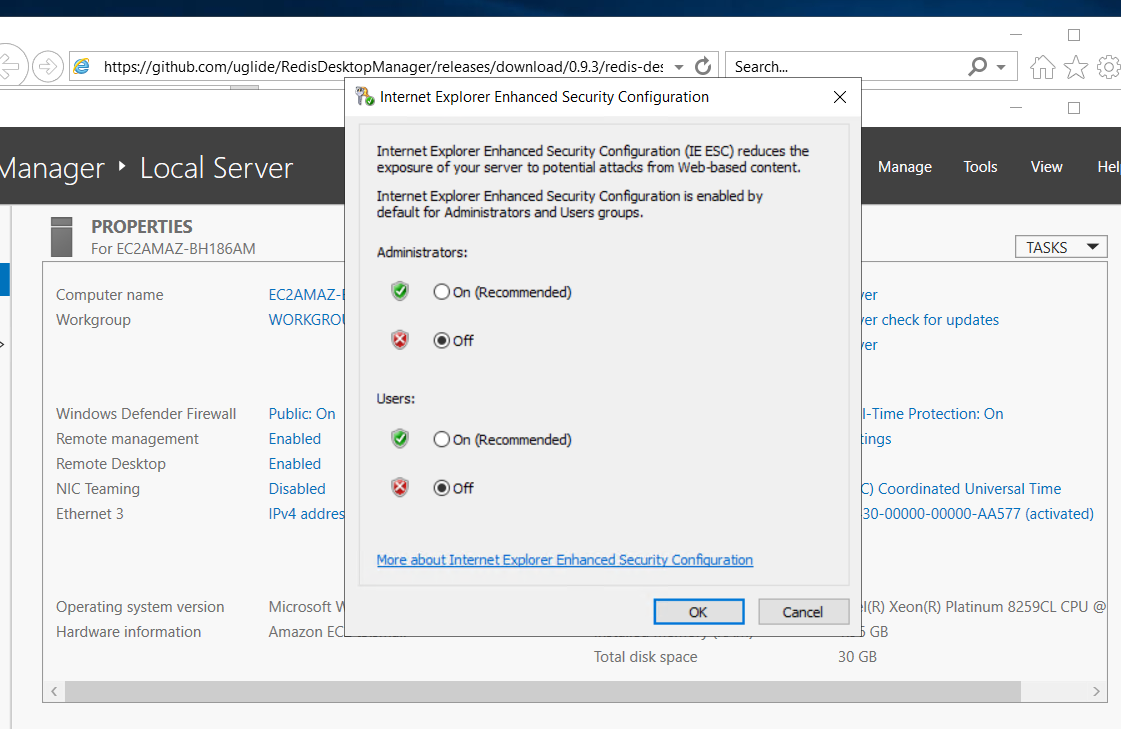Click the red shield icon under Administrators

(x=400, y=340)
